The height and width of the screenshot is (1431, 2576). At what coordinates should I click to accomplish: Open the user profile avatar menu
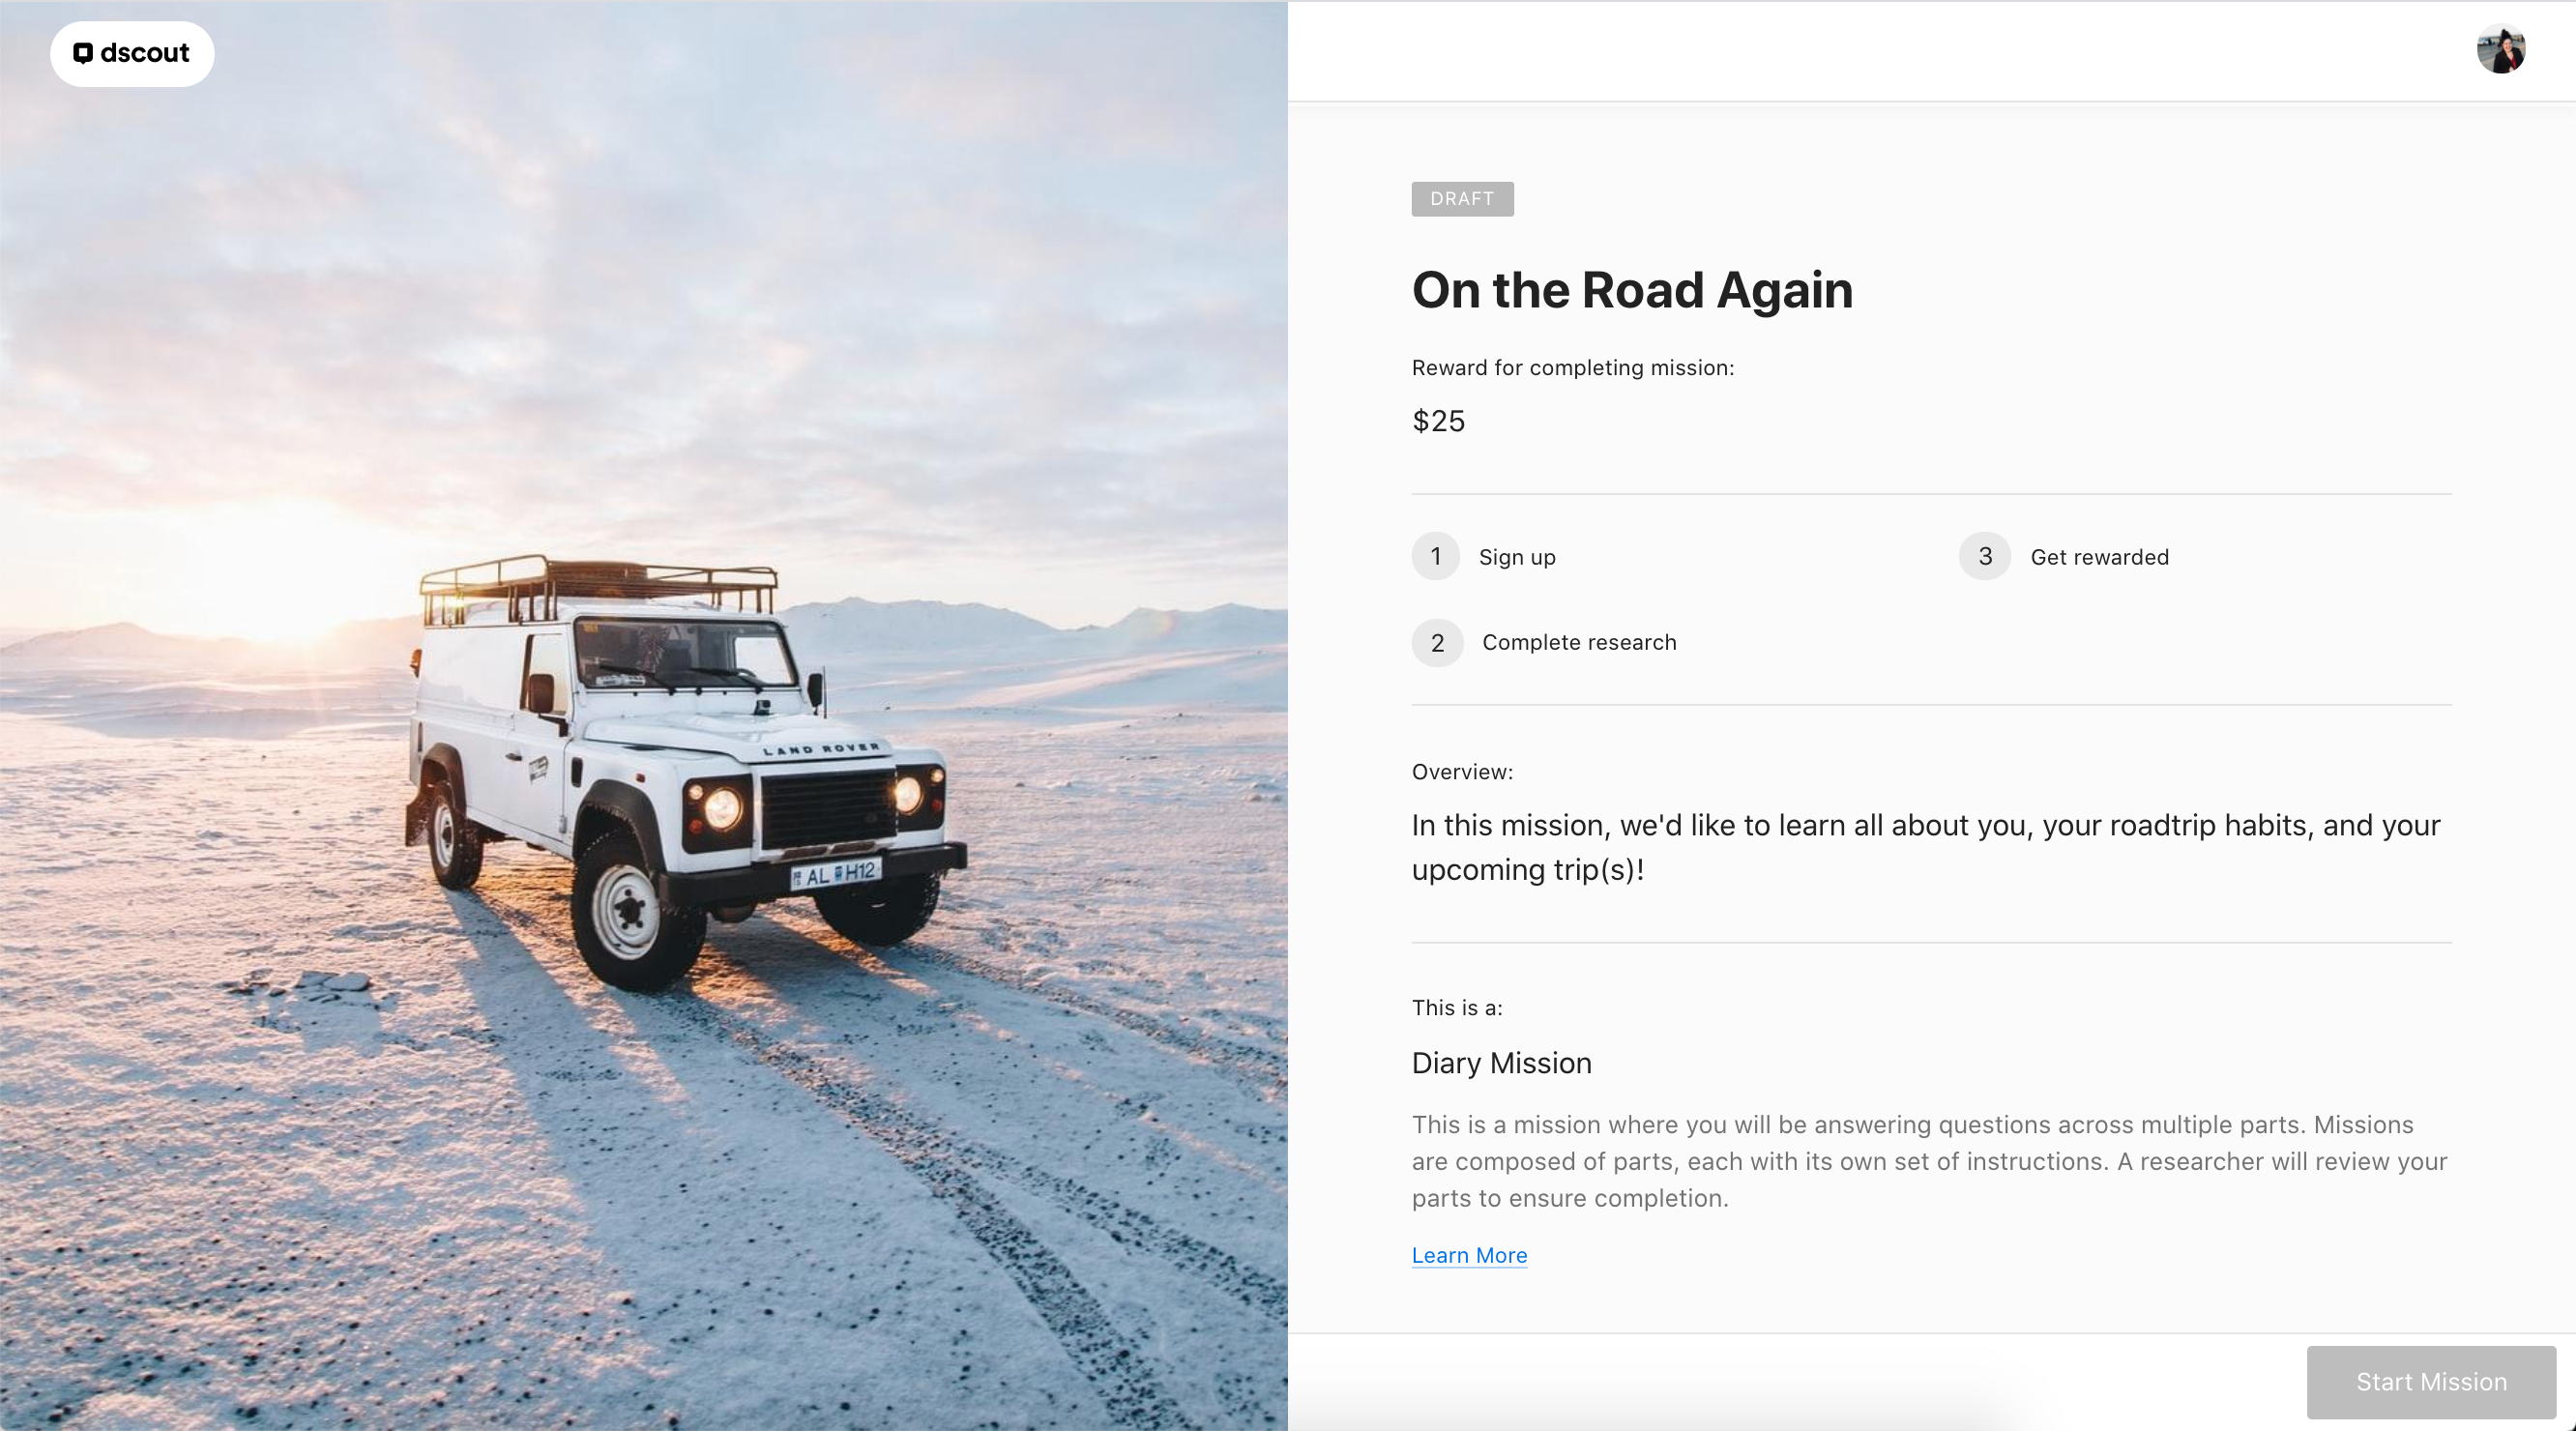[x=2501, y=50]
